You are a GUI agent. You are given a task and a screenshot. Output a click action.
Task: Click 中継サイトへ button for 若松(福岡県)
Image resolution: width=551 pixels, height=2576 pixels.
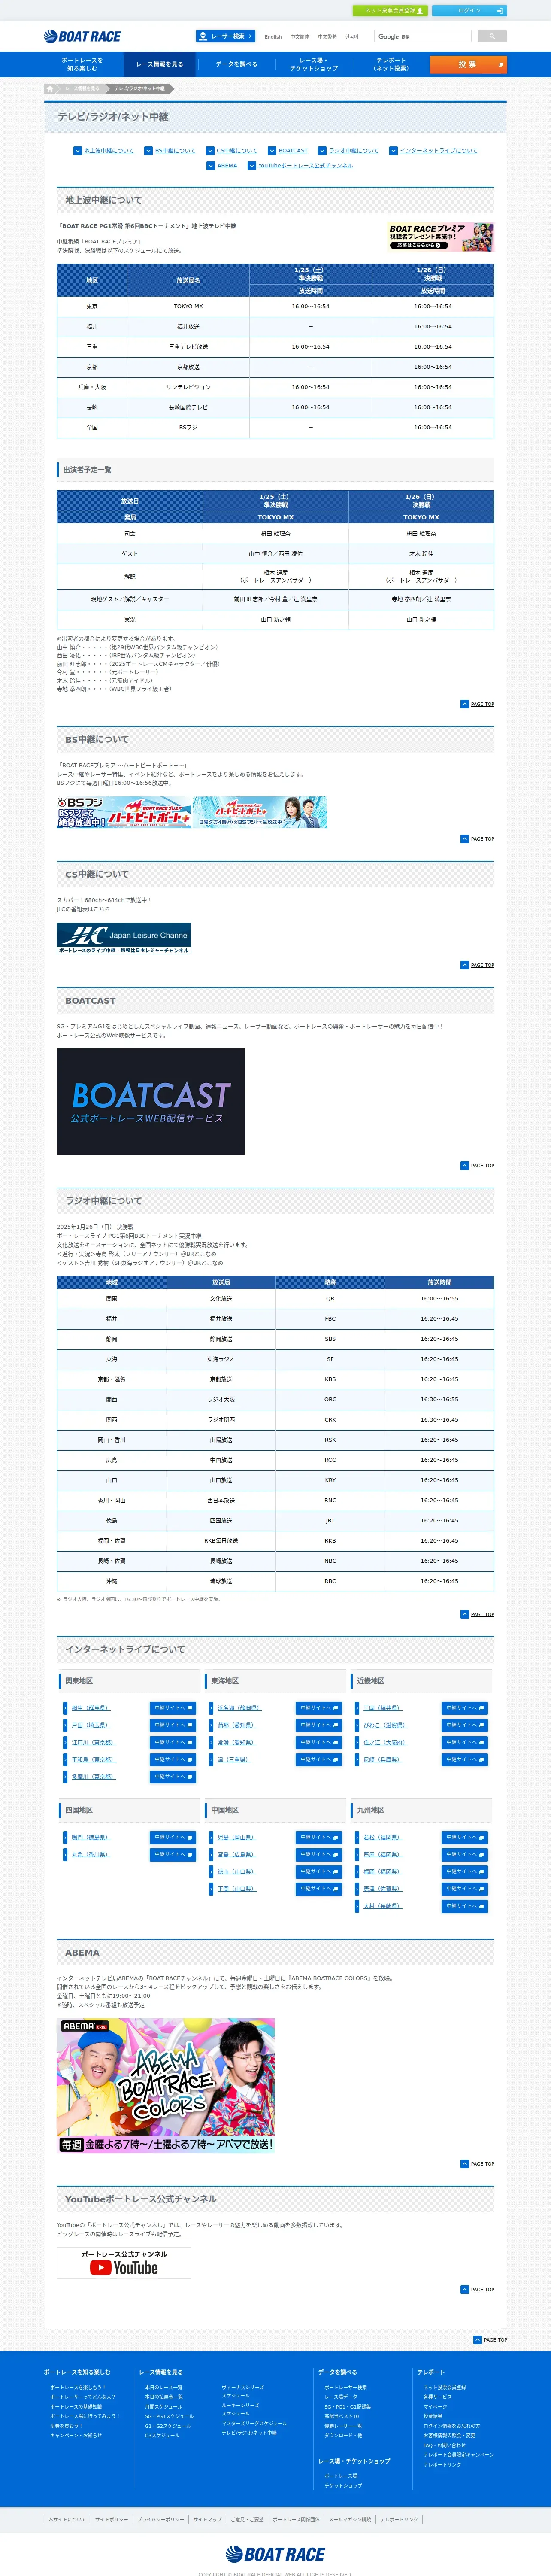(465, 1837)
